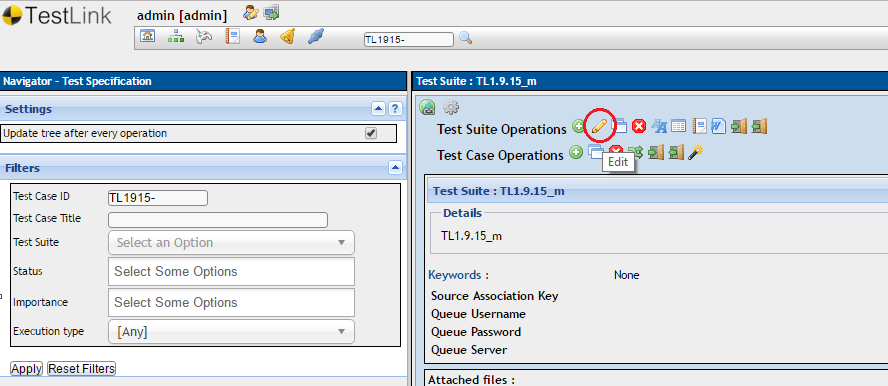Click the magic wand icon in Test Case Operations
The width and height of the screenshot is (888, 386).
coord(695,152)
